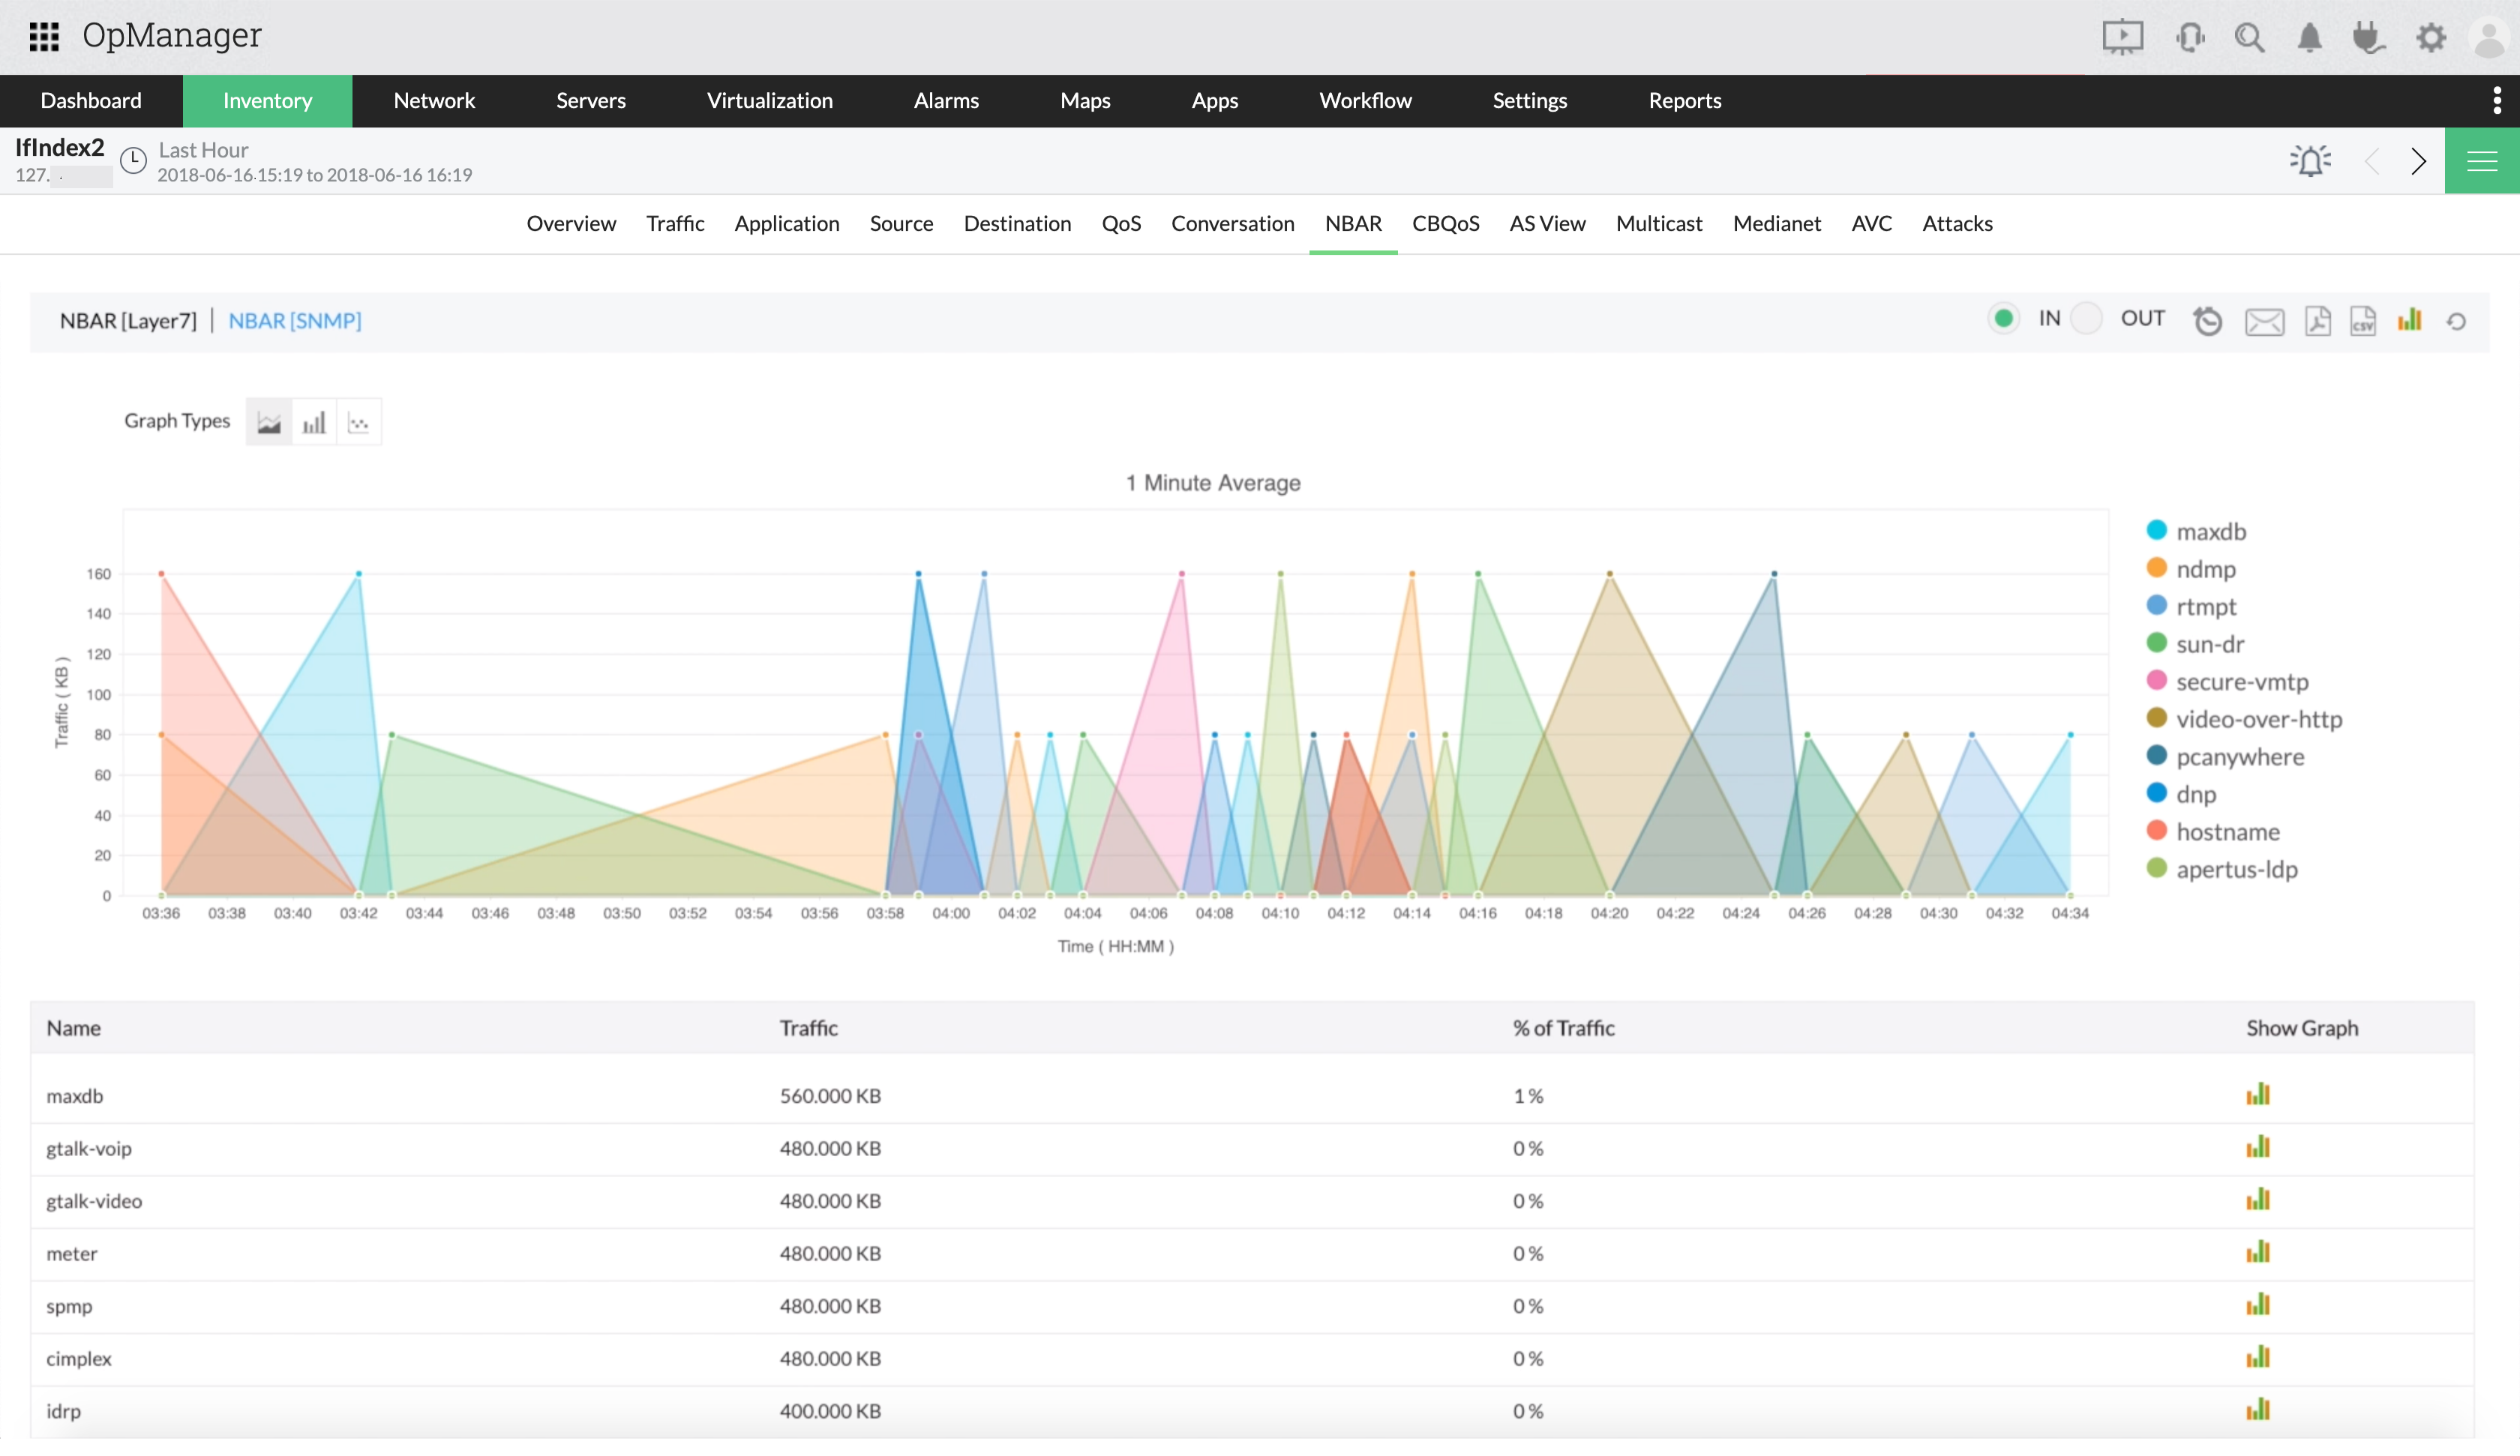Select the area chart graph type
This screenshot has height=1456, width=2520.
point(269,422)
